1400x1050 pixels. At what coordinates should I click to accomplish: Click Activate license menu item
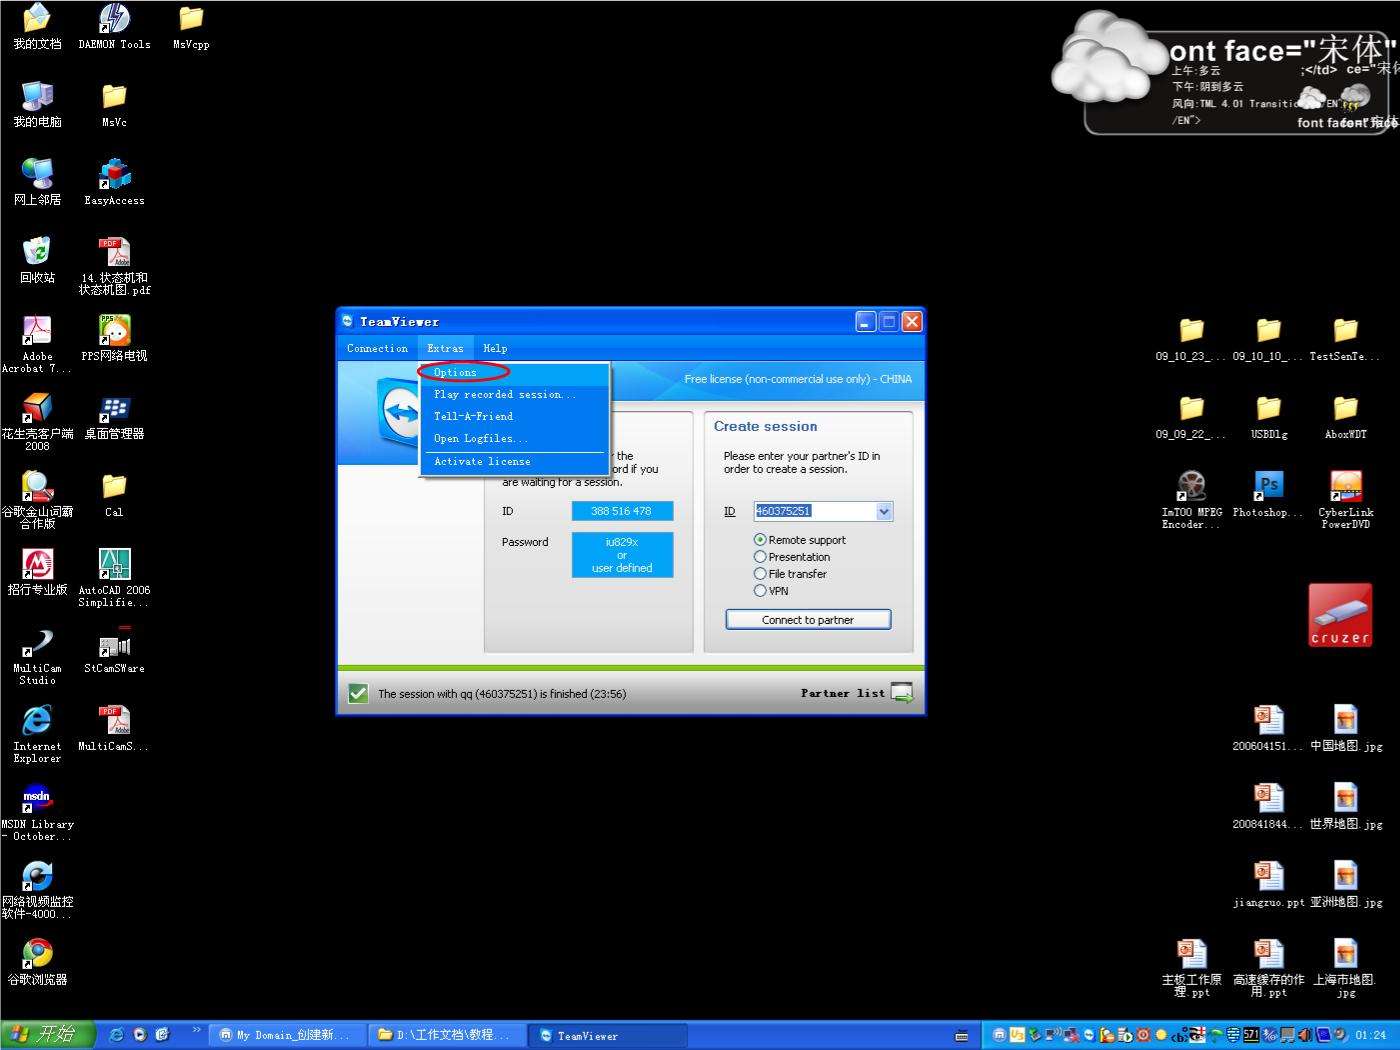(x=482, y=462)
